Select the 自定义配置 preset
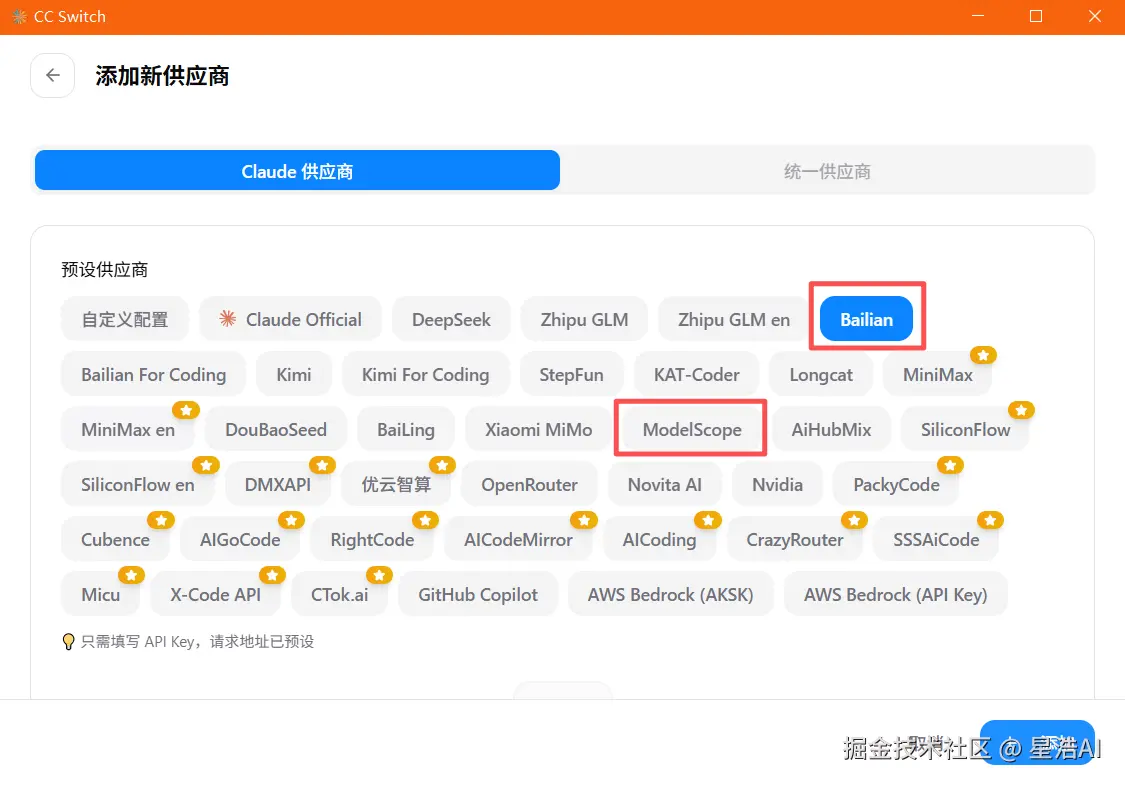The height and width of the screenshot is (785, 1125). [125, 319]
